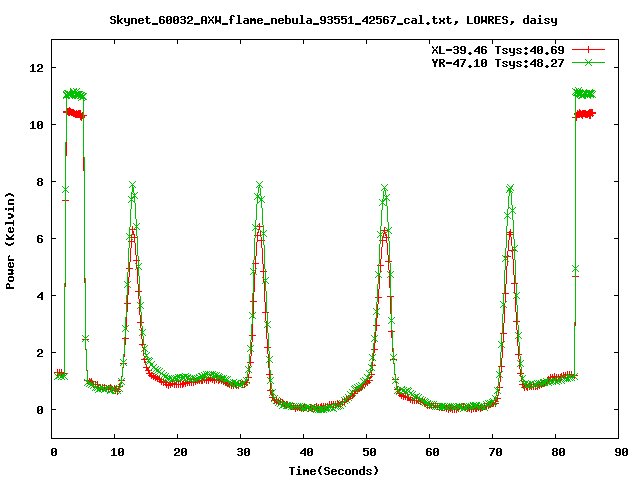
Task: Click the green peak near 73 seconds
Action: pos(510,188)
